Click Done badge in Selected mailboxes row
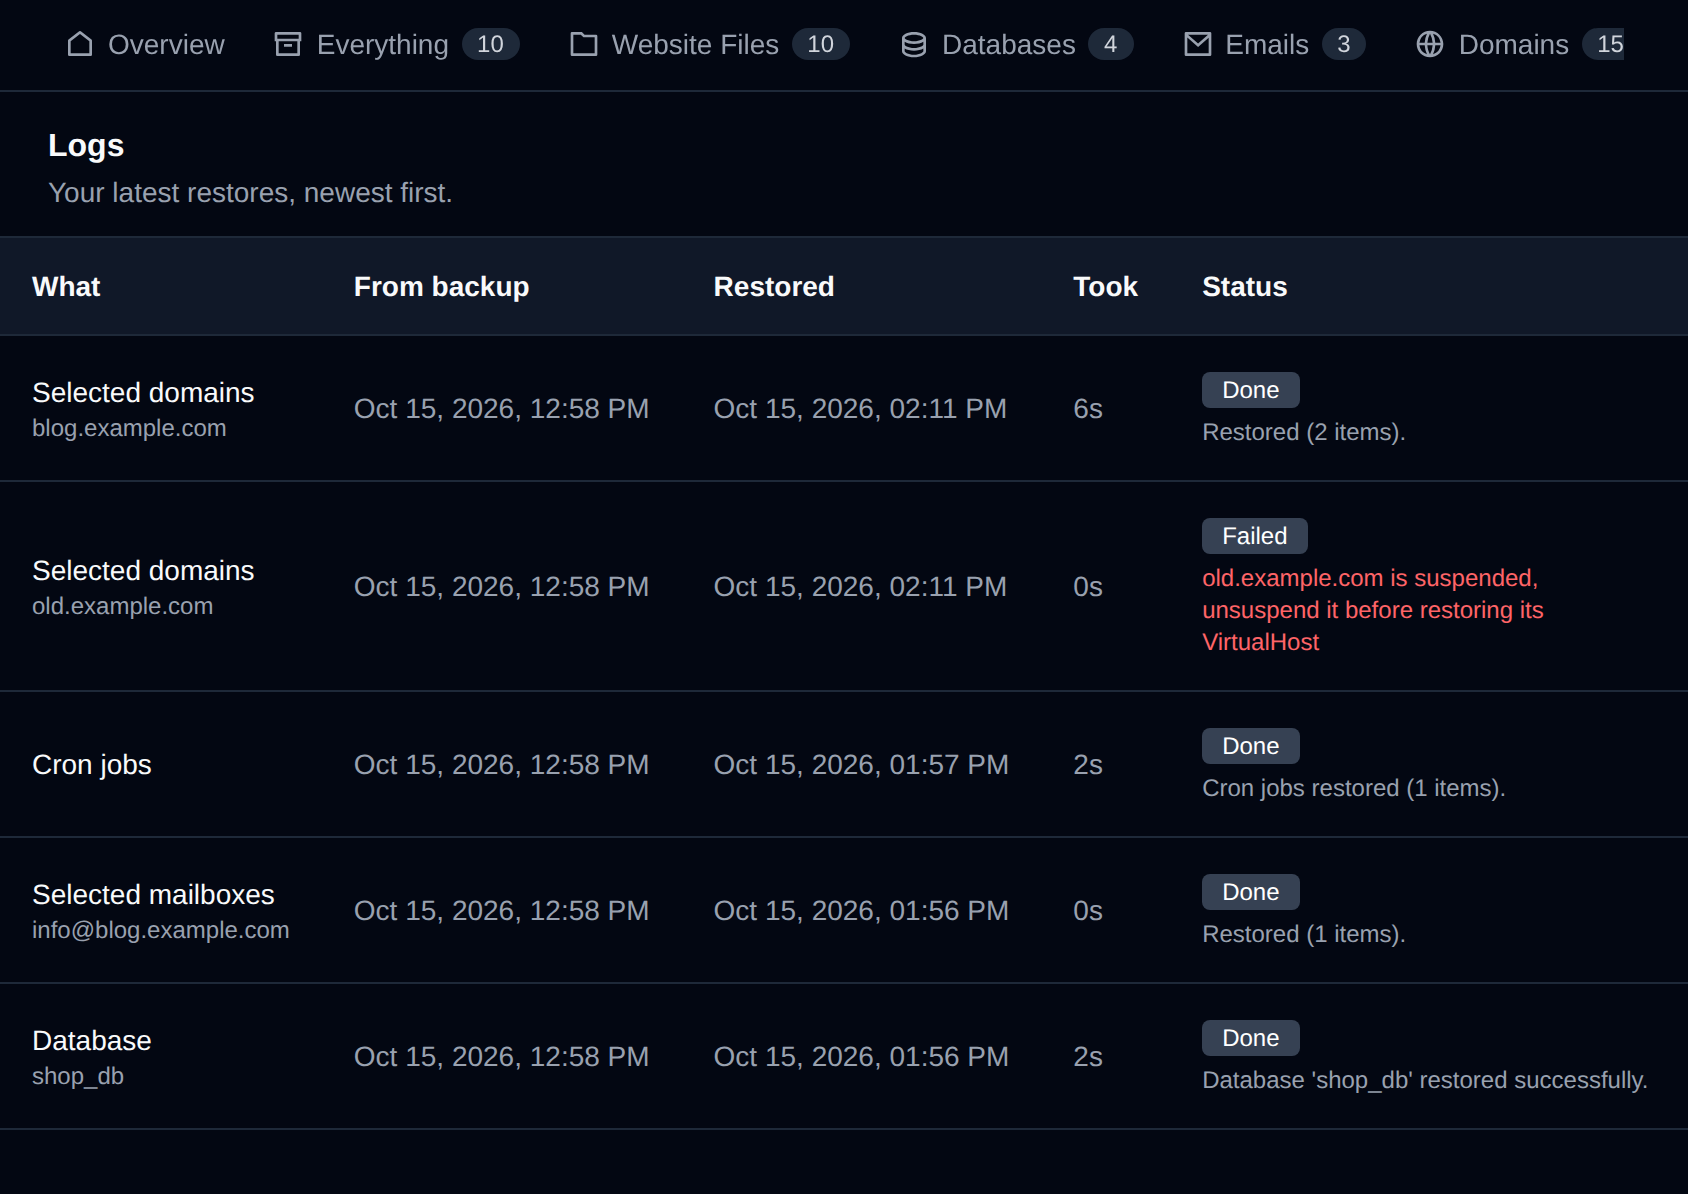This screenshot has height=1194, width=1688. [x=1250, y=892]
